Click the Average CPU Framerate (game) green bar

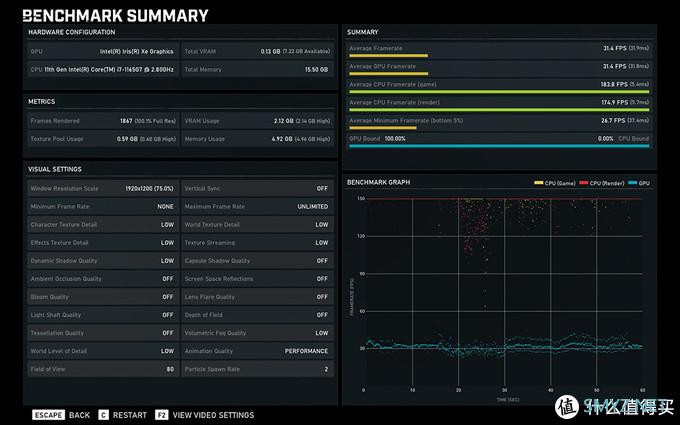pyautogui.click(x=499, y=92)
